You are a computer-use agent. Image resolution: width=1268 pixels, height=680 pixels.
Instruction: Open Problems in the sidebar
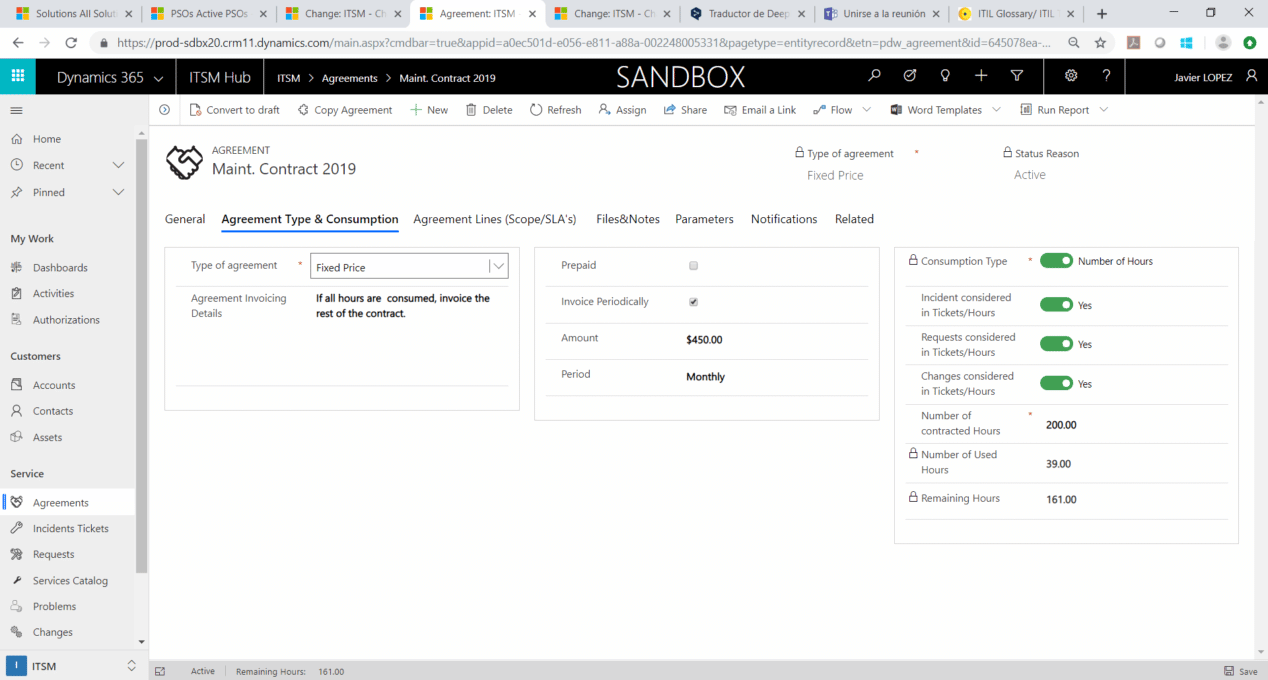tap(54, 606)
